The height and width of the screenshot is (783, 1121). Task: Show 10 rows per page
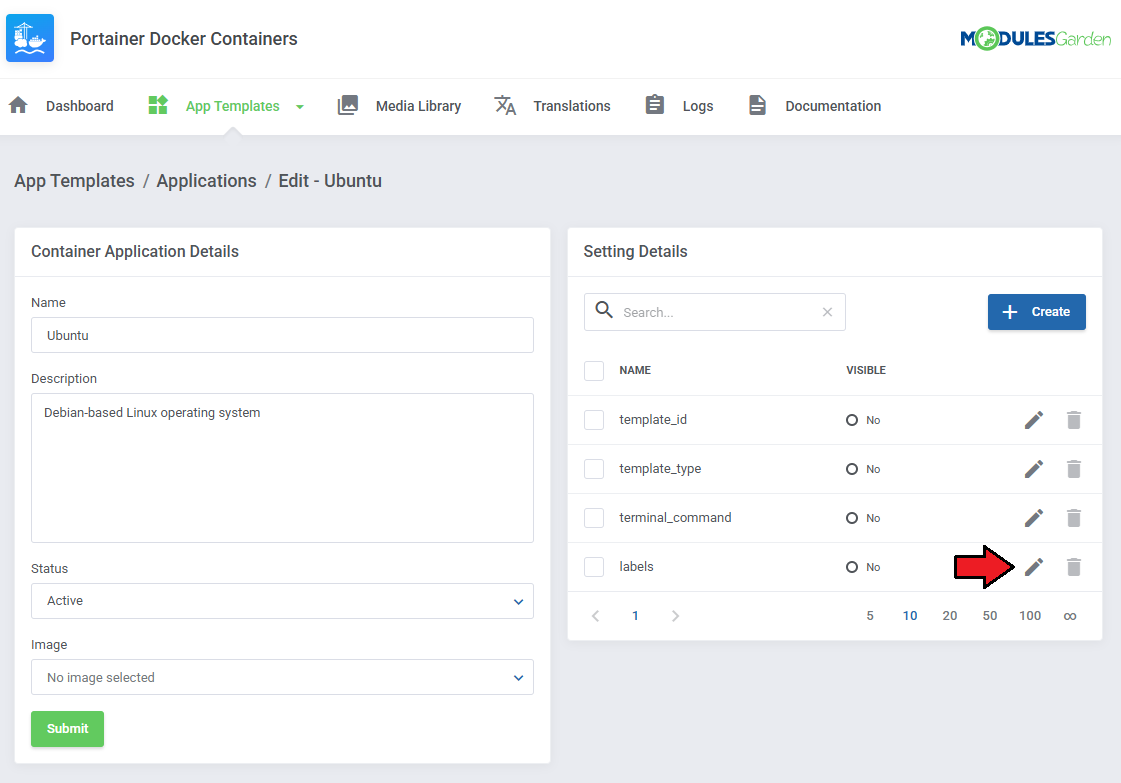point(910,616)
